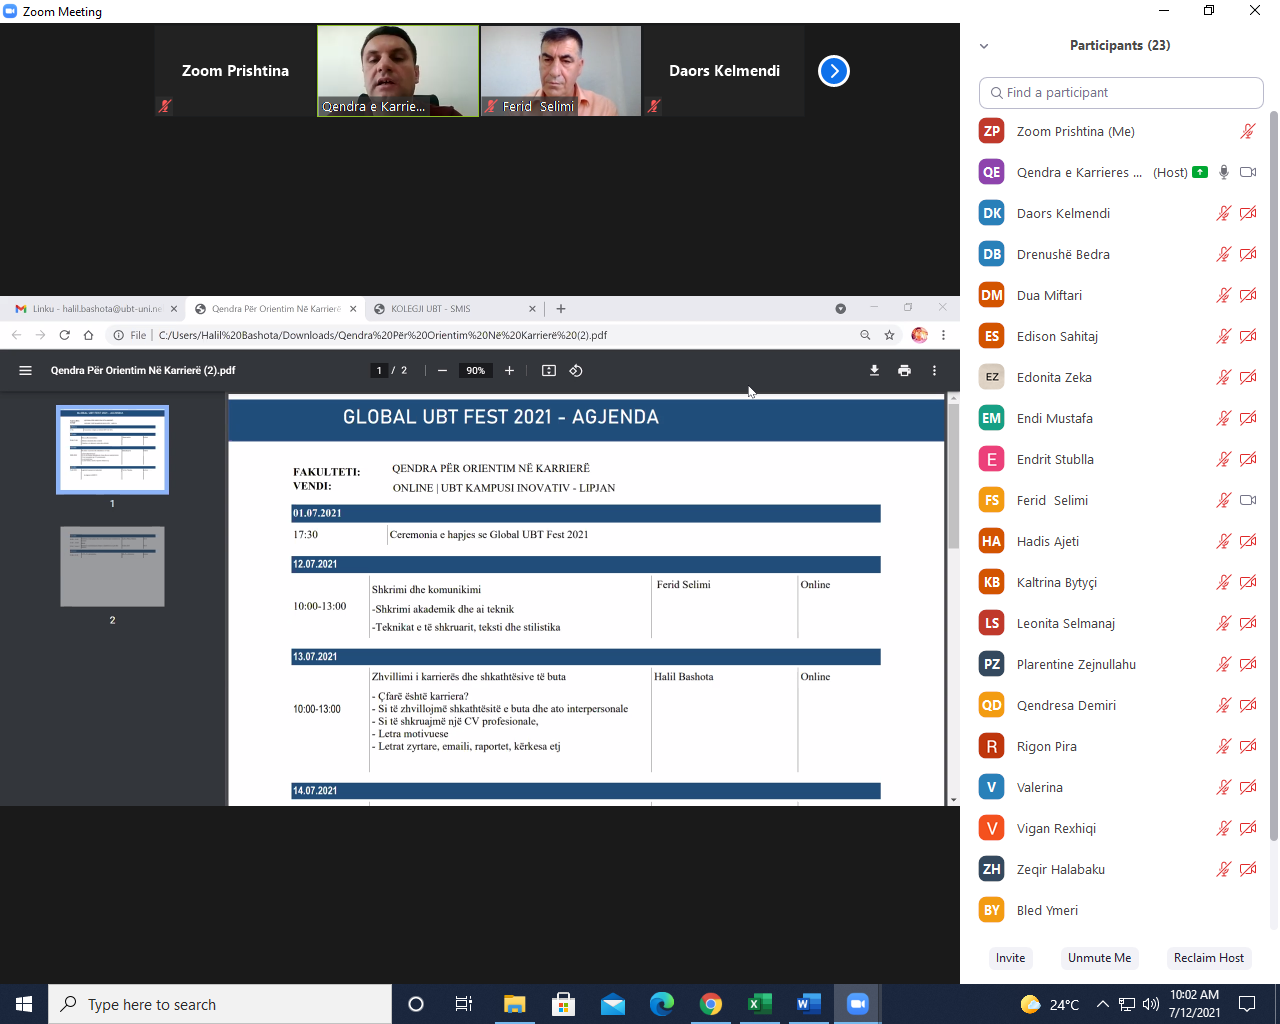
Task: Click the Reclaim Host button
Action: [x=1208, y=958]
